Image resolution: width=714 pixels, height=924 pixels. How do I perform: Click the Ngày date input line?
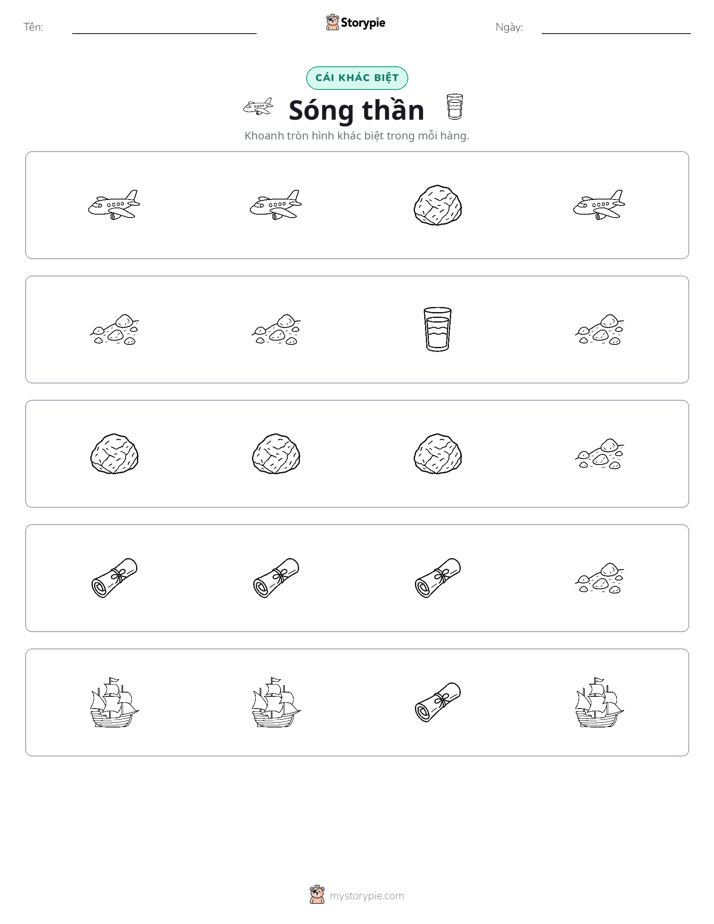(x=616, y=28)
